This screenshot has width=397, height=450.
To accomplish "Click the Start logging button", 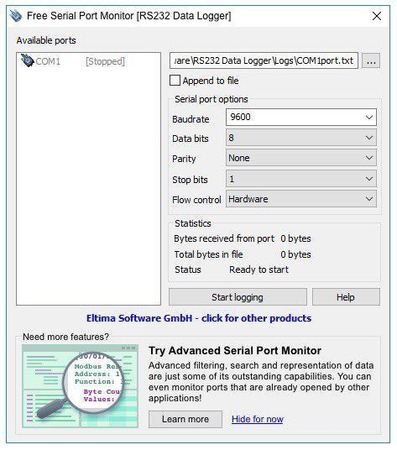I will (x=238, y=297).
